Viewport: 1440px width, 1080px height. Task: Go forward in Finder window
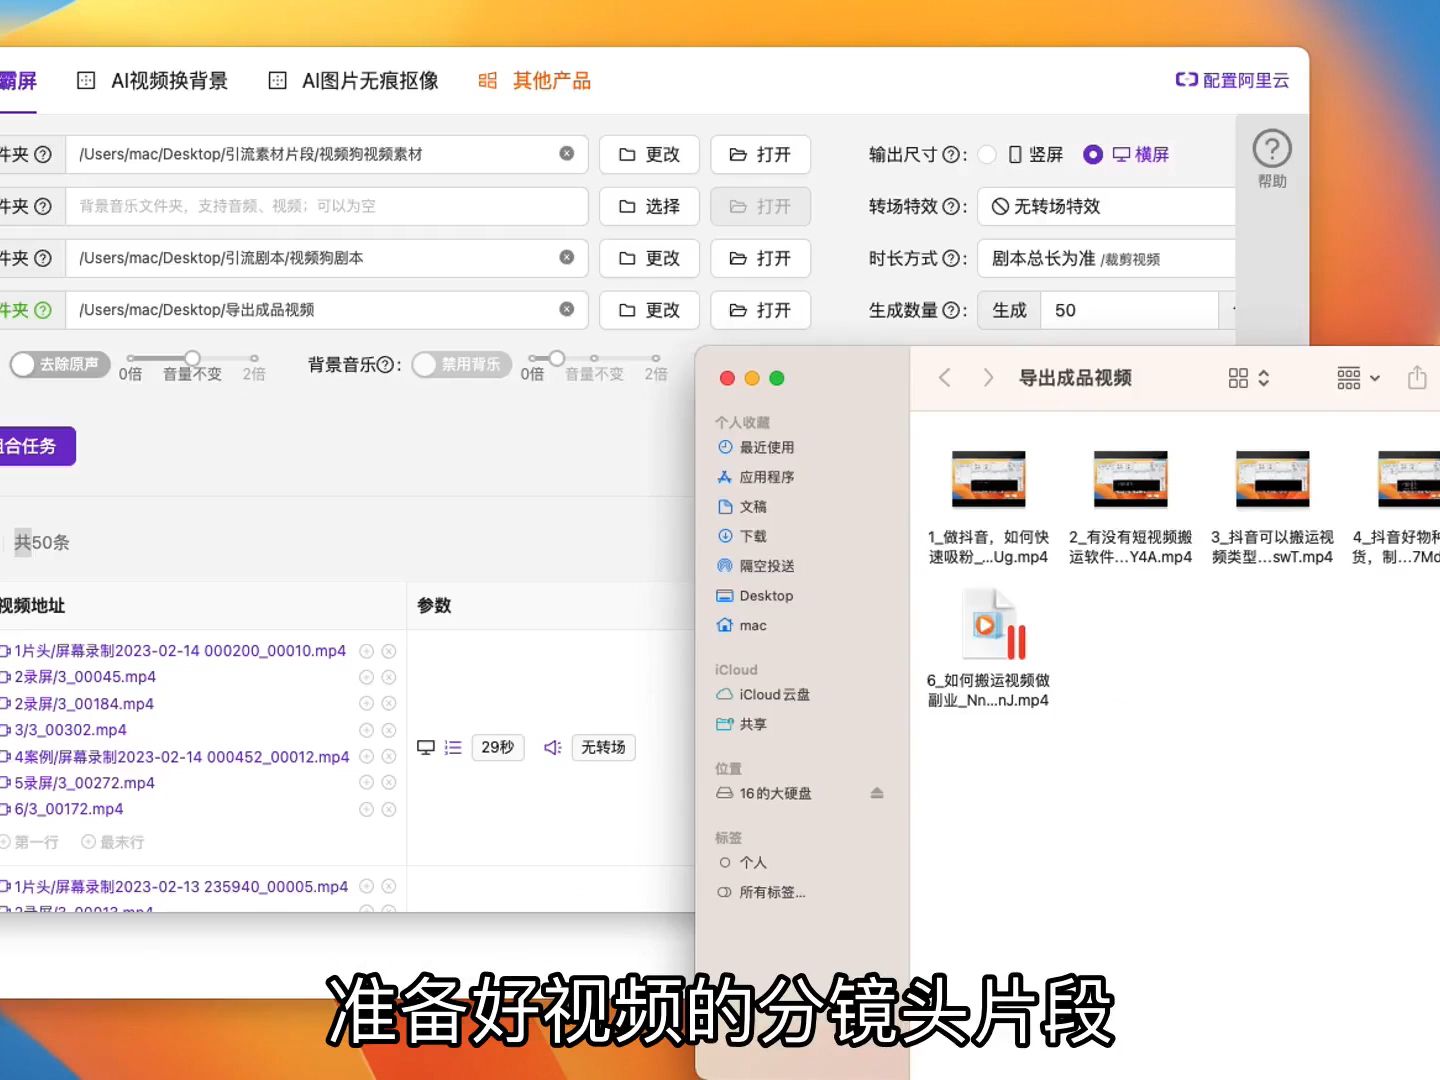tap(988, 378)
